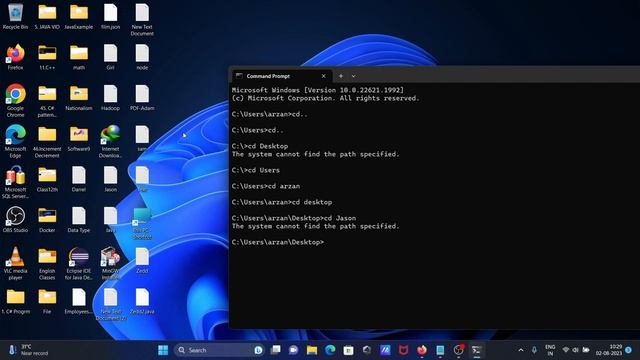640x360 pixels.
Task: Close the Command Prompt tab
Action: 323,76
